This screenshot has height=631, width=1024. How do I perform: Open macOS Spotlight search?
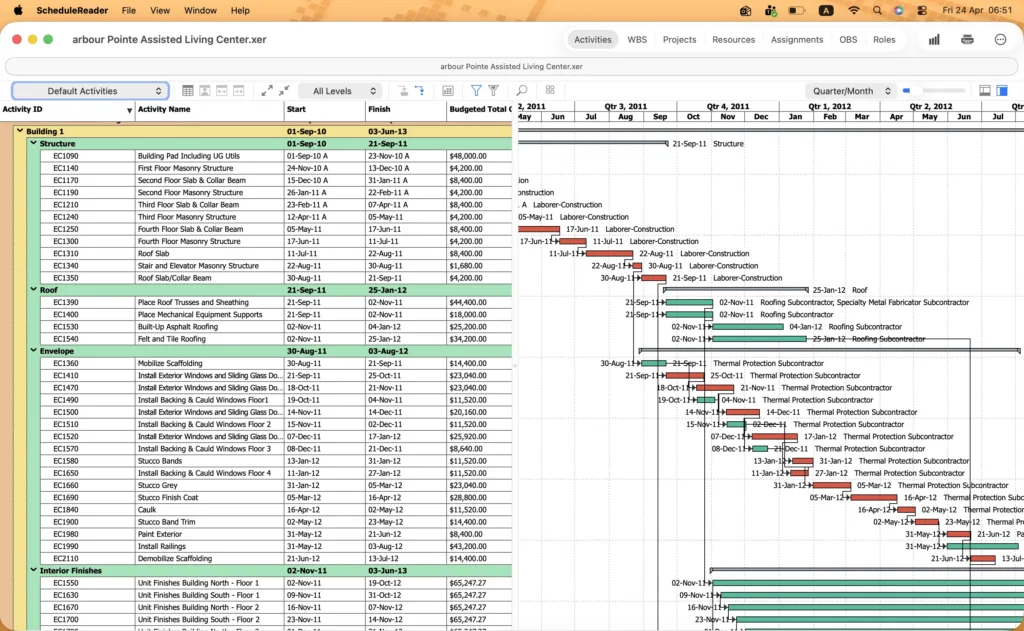pyautogui.click(x=877, y=10)
